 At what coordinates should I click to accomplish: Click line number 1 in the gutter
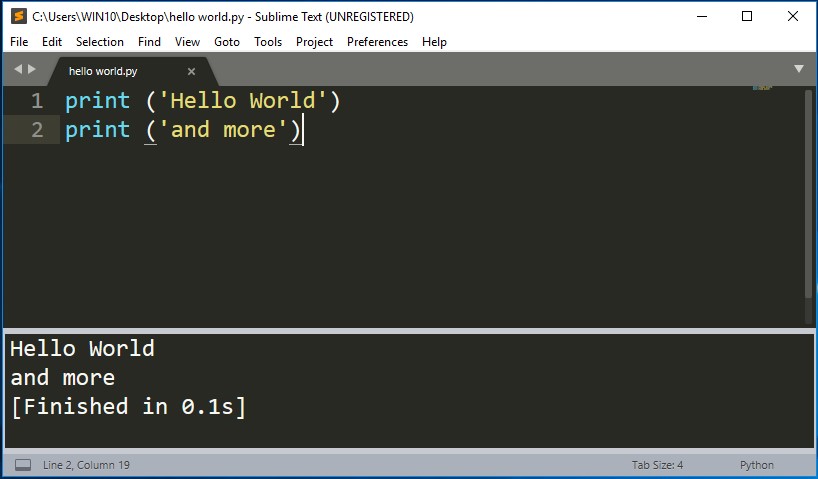pos(37,101)
